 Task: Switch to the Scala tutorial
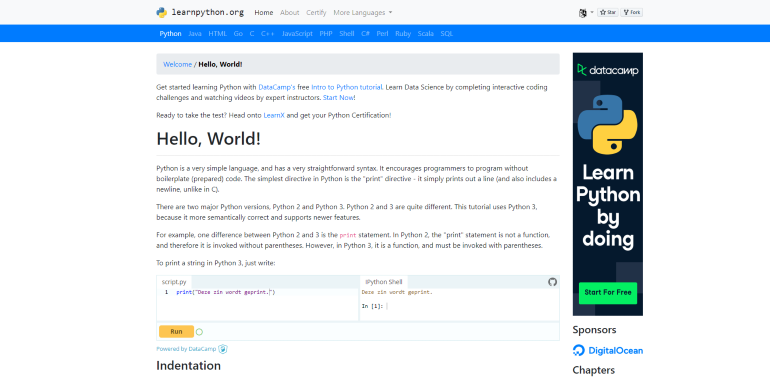point(426,34)
